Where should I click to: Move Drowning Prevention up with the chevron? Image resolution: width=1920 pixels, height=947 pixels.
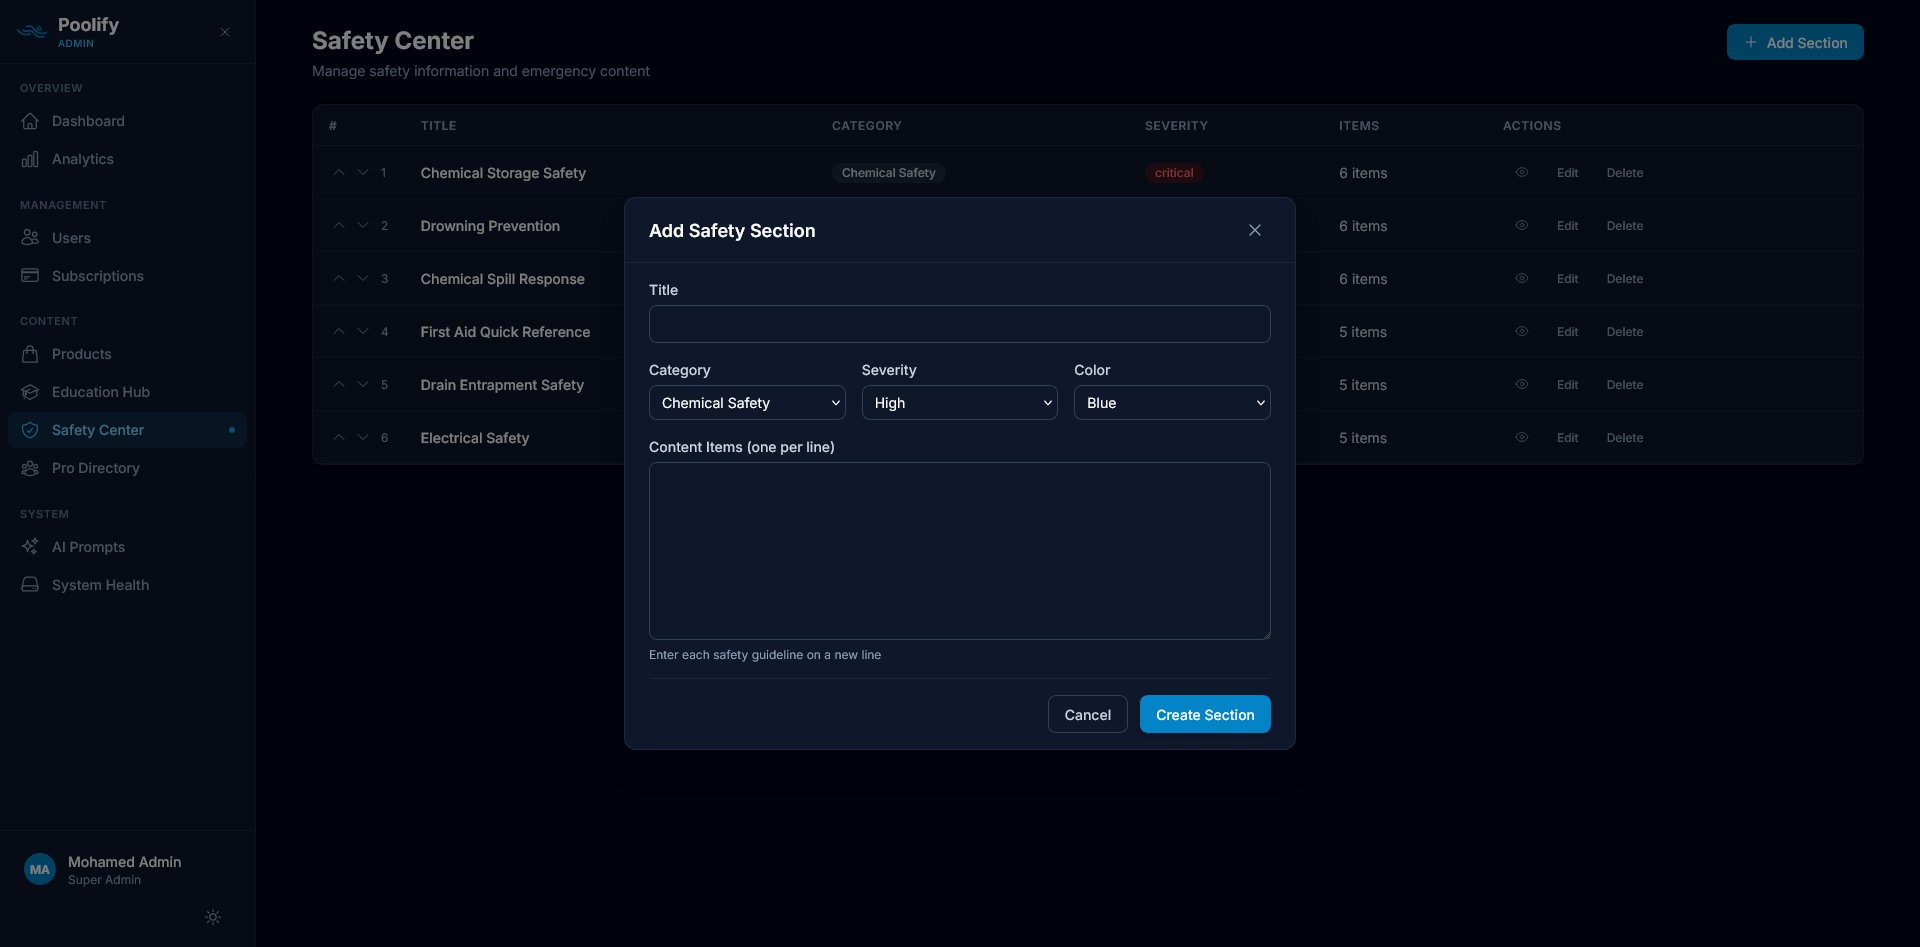[x=339, y=225]
